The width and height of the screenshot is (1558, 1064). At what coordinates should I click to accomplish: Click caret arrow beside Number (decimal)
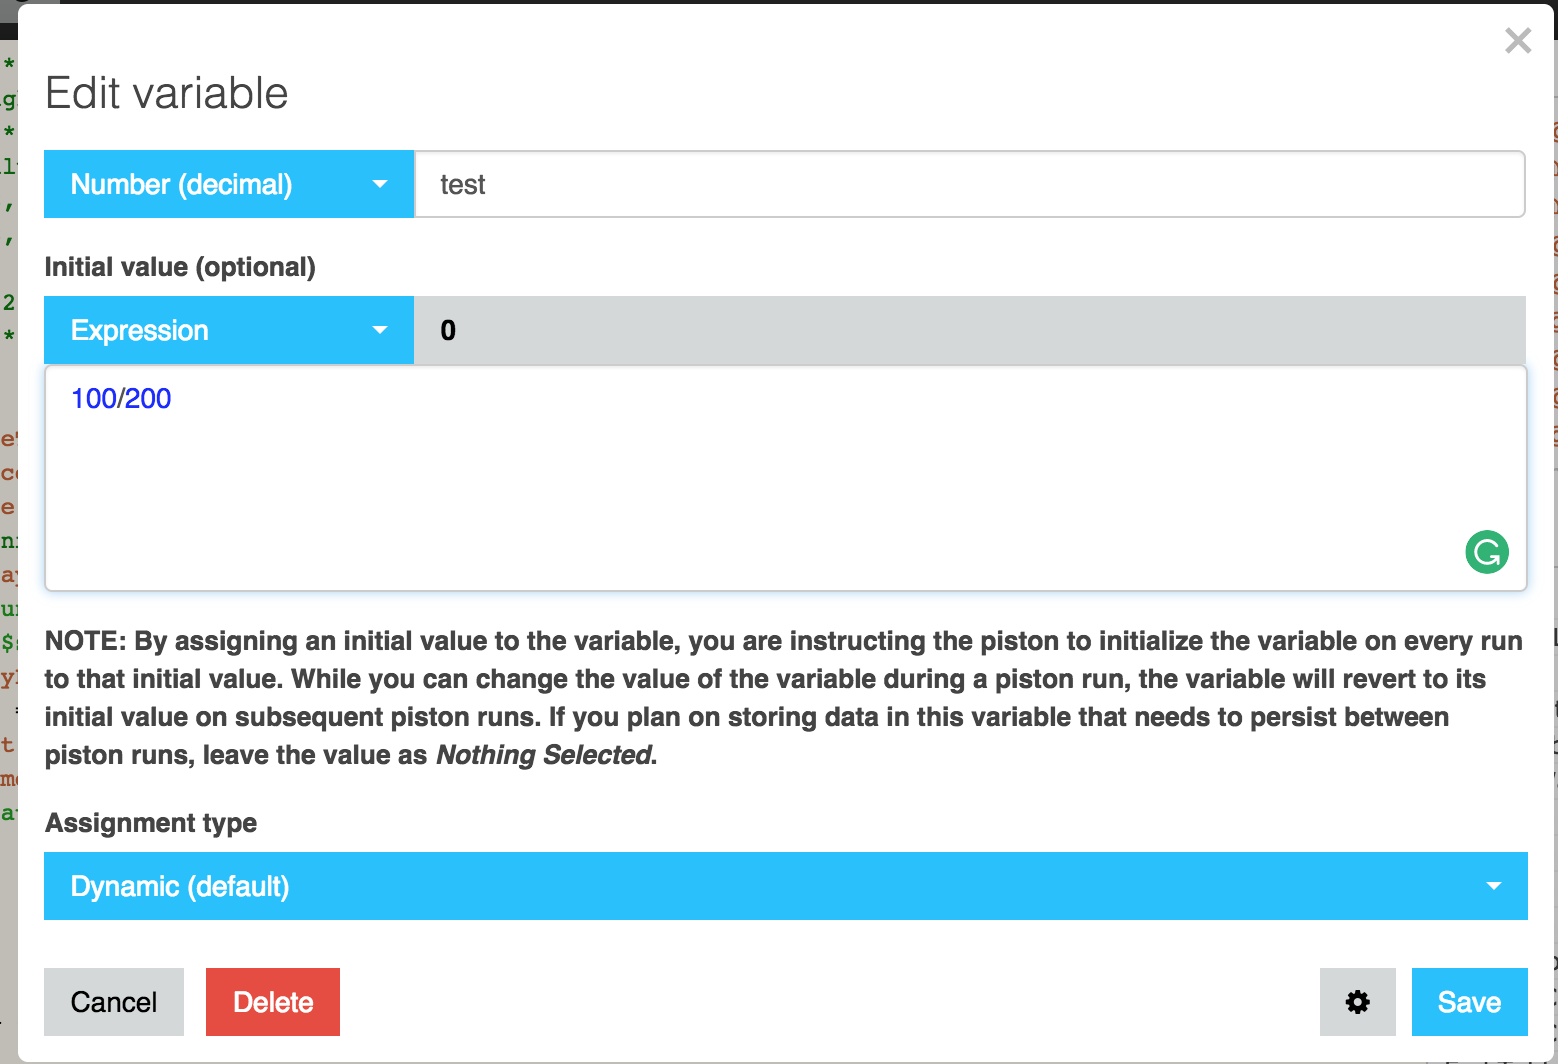tap(380, 184)
